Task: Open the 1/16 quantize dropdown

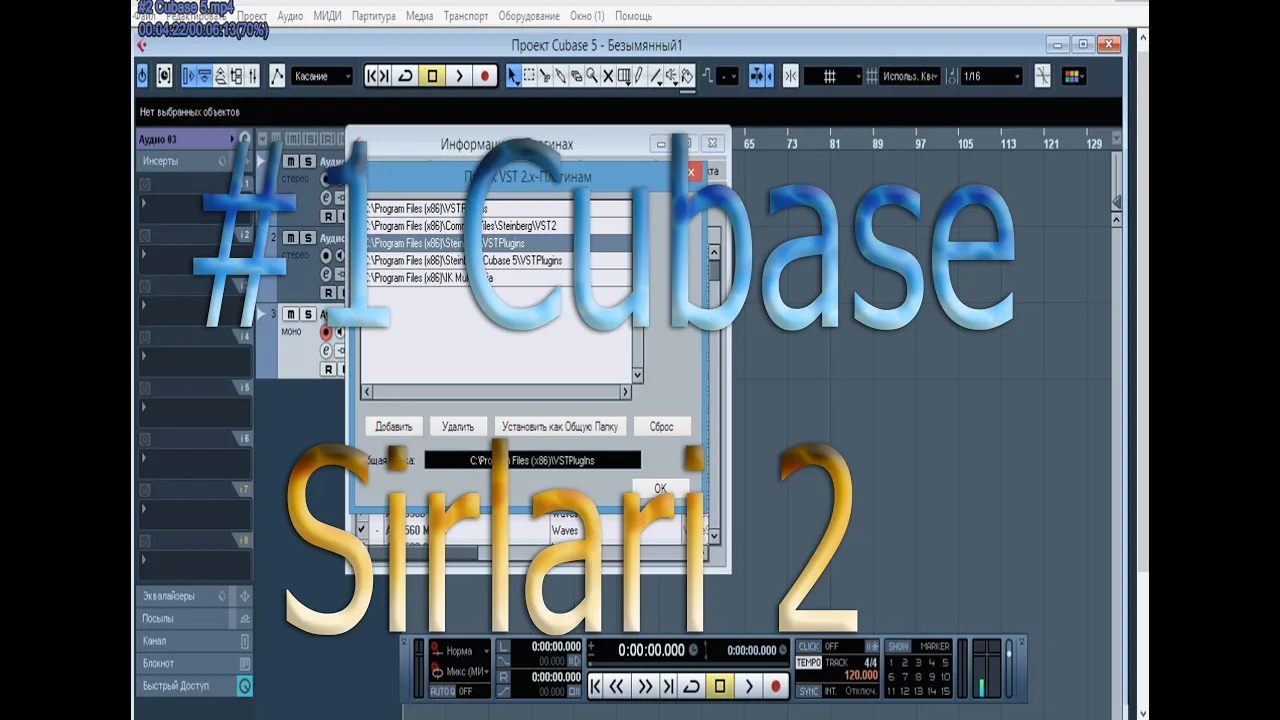Action: [991, 76]
